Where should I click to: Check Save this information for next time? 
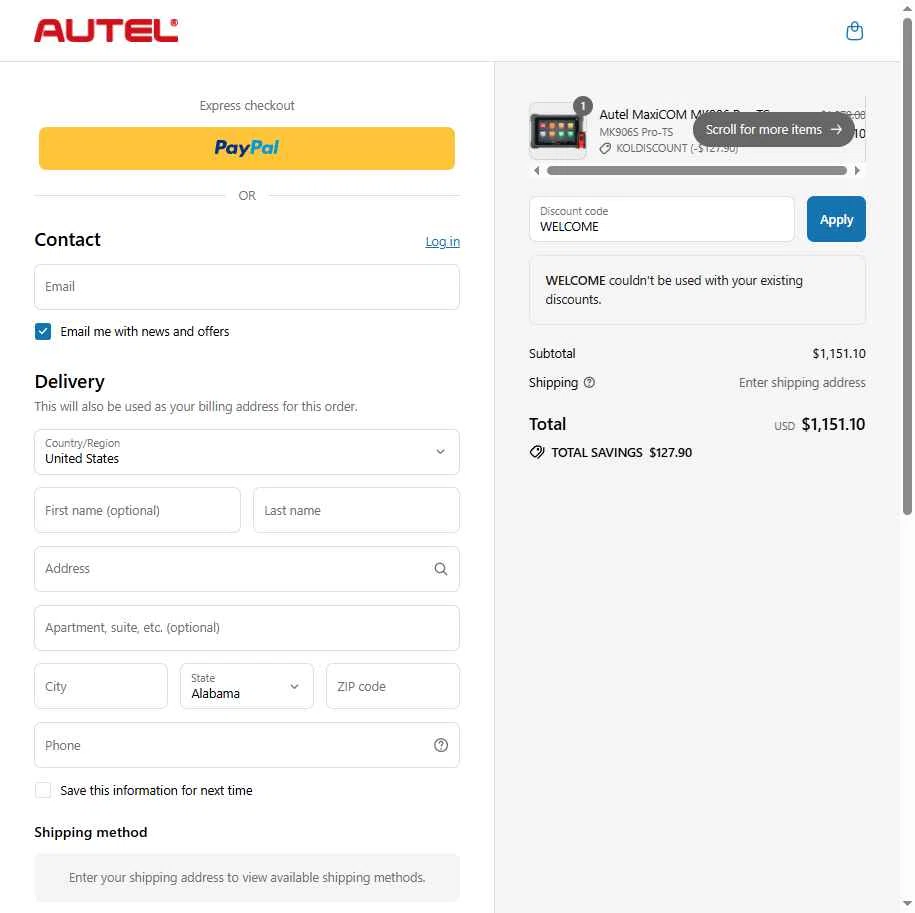click(x=43, y=790)
